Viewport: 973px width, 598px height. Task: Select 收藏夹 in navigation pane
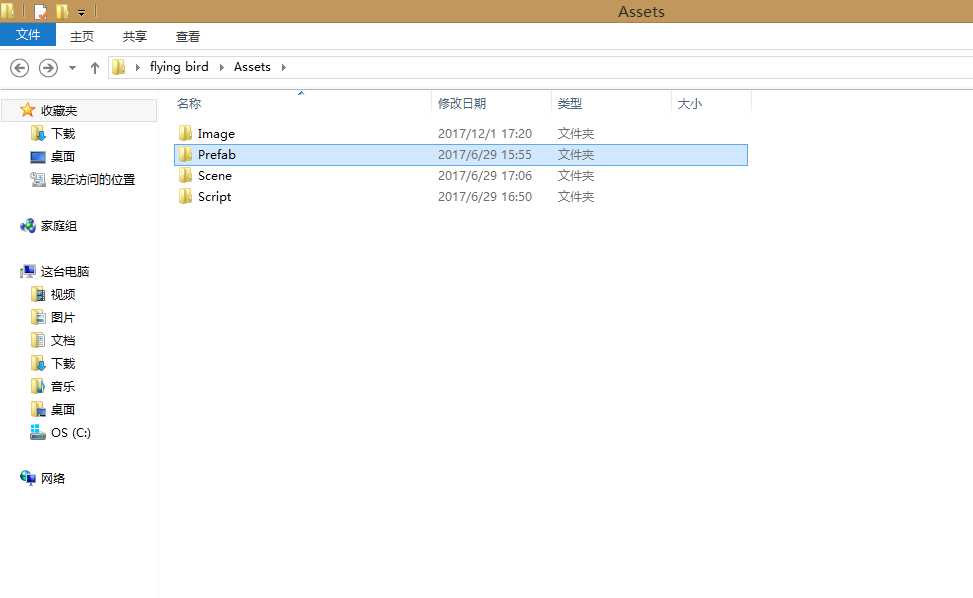(59, 110)
